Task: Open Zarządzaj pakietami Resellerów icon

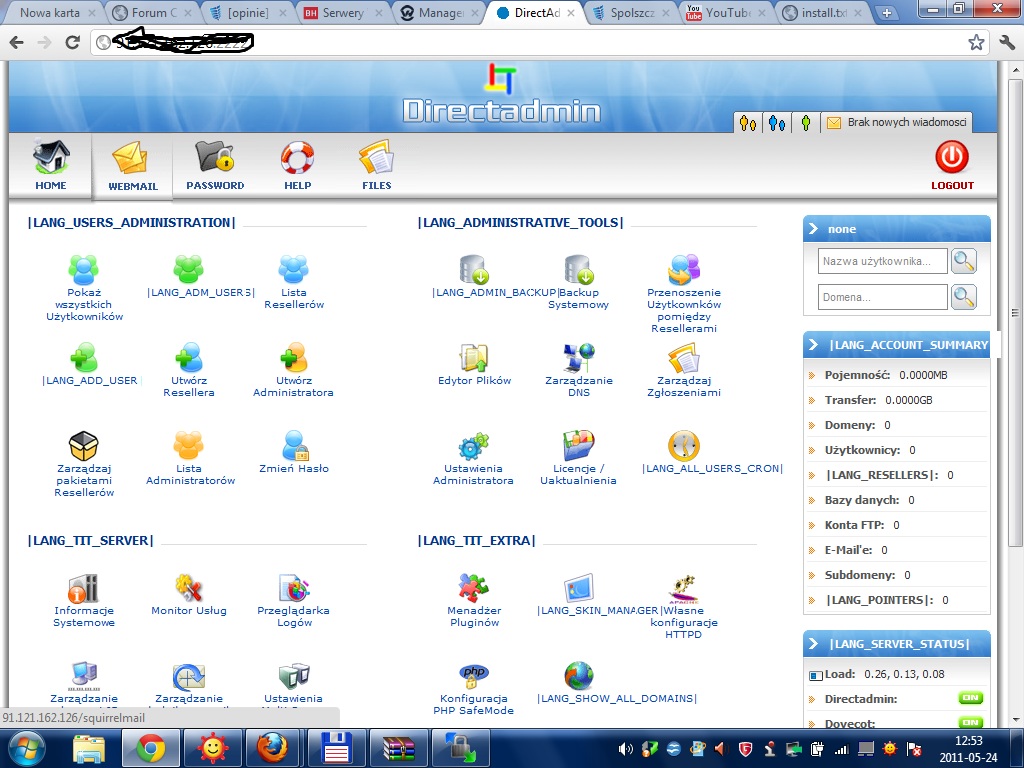Action: [x=84, y=445]
